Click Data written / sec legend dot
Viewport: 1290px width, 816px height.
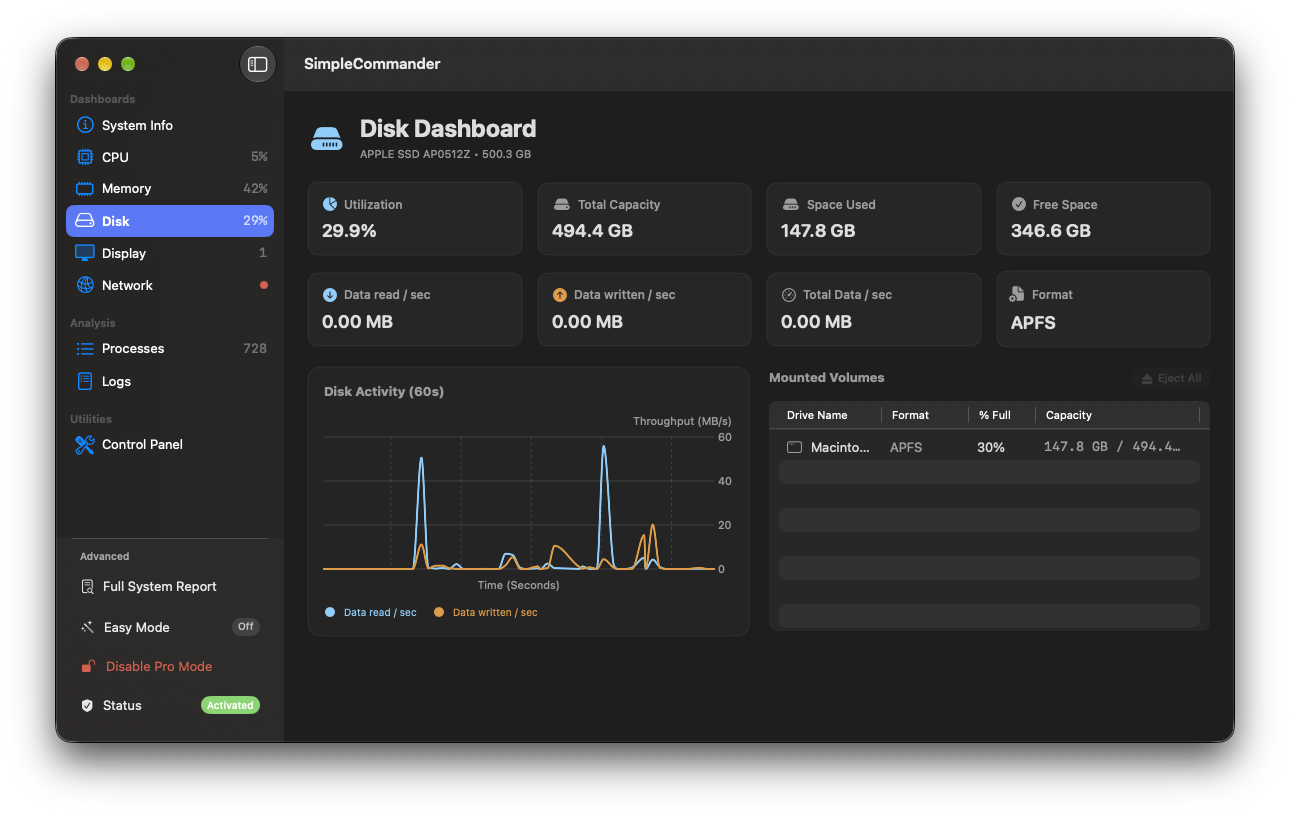(x=439, y=612)
